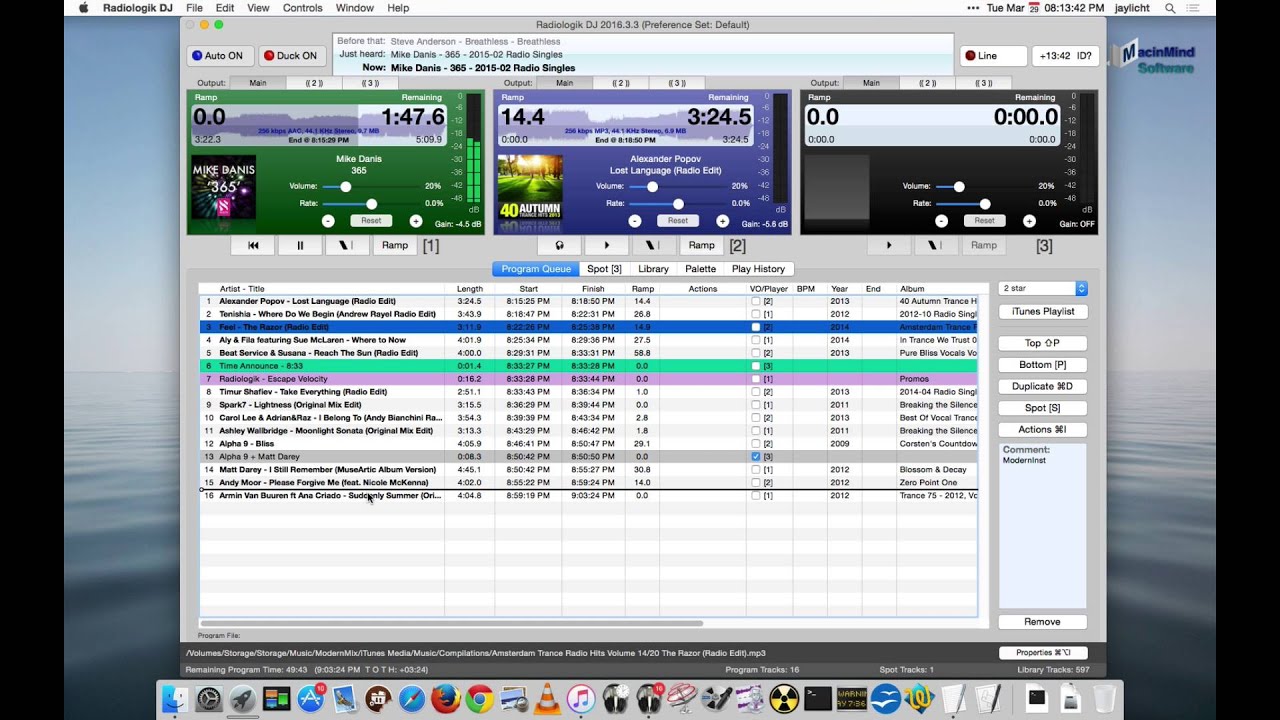Click the Duplicate button
Viewport: 1280px width, 720px height.
[x=1042, y=386]
